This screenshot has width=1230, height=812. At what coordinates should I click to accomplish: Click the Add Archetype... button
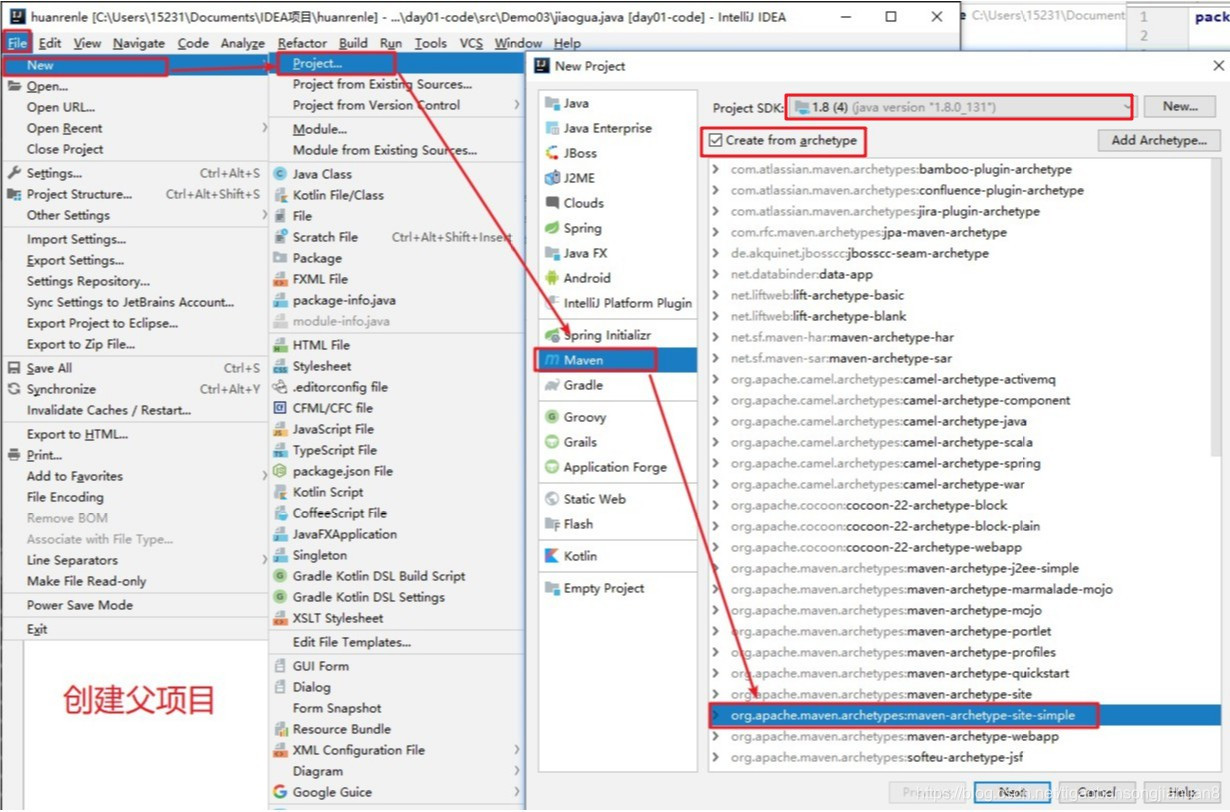1159,140
